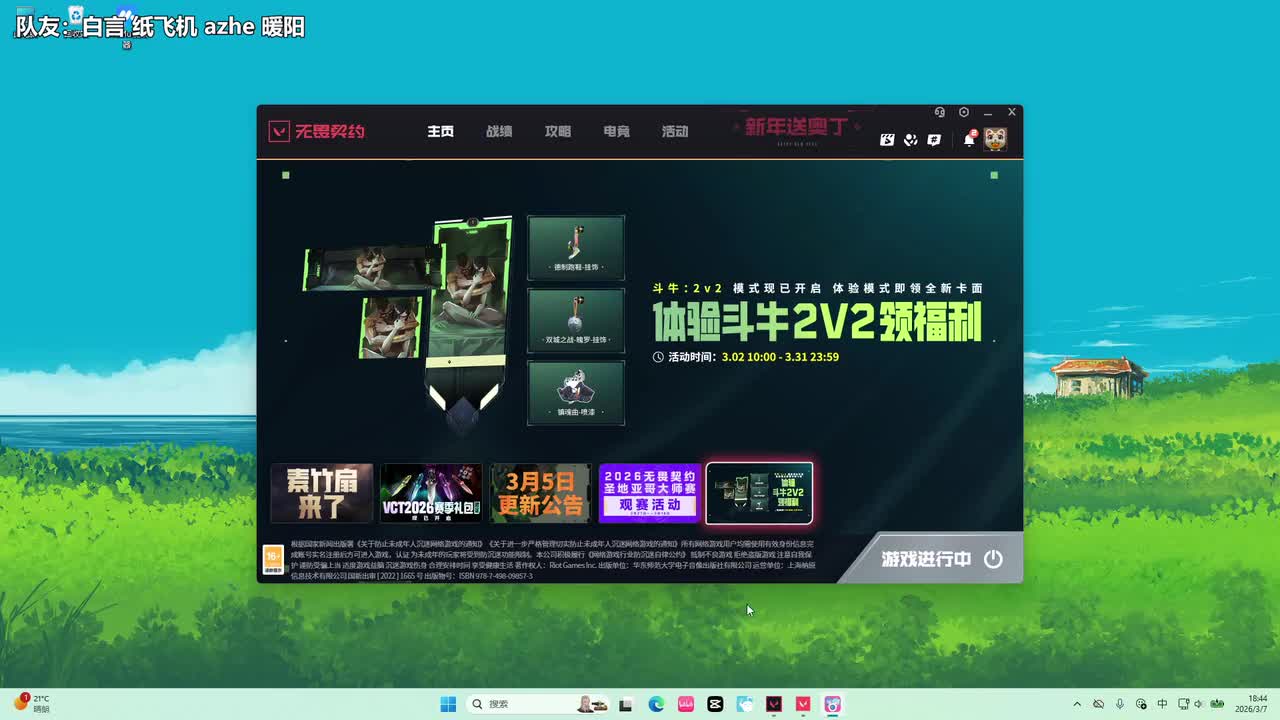Open the Windows Start menu
Screen dimensions: 1280x720
coord(448,704)
